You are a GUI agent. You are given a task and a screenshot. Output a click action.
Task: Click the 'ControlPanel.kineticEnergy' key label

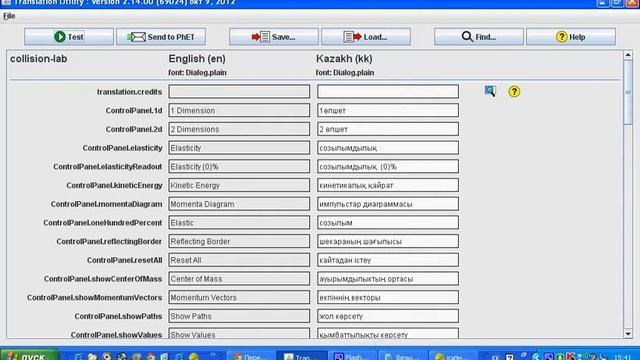point(114,186)
